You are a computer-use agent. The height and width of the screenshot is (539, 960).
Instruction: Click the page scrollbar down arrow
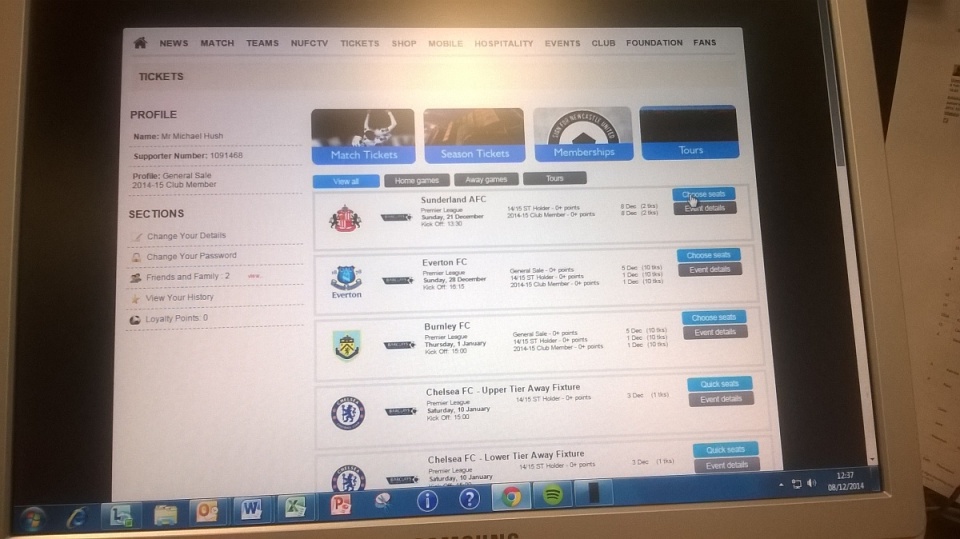[872, 459]
